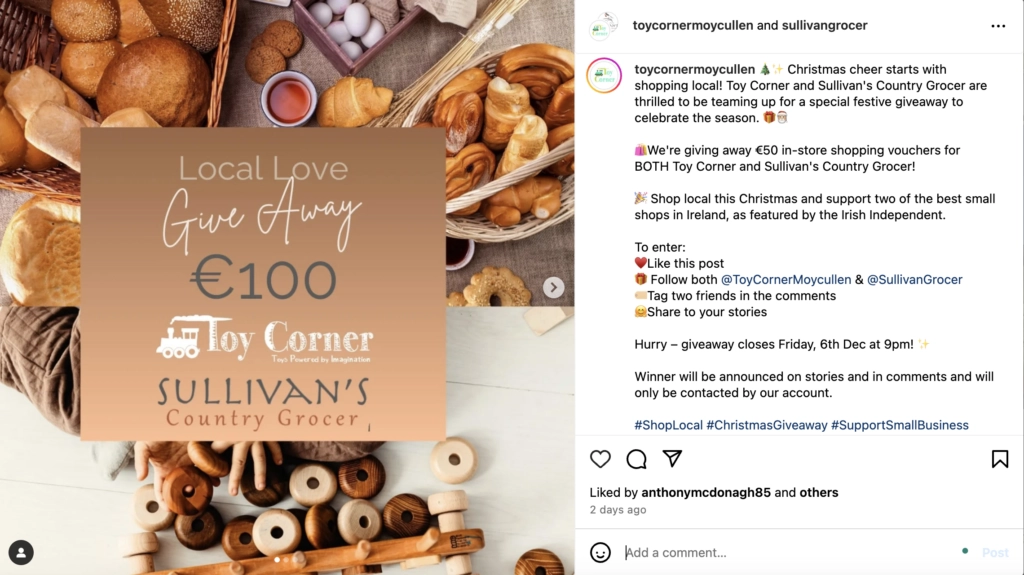Open comments with speech bubble icon
This screenshot has width=1024, height=575.
tap(636, 459)
